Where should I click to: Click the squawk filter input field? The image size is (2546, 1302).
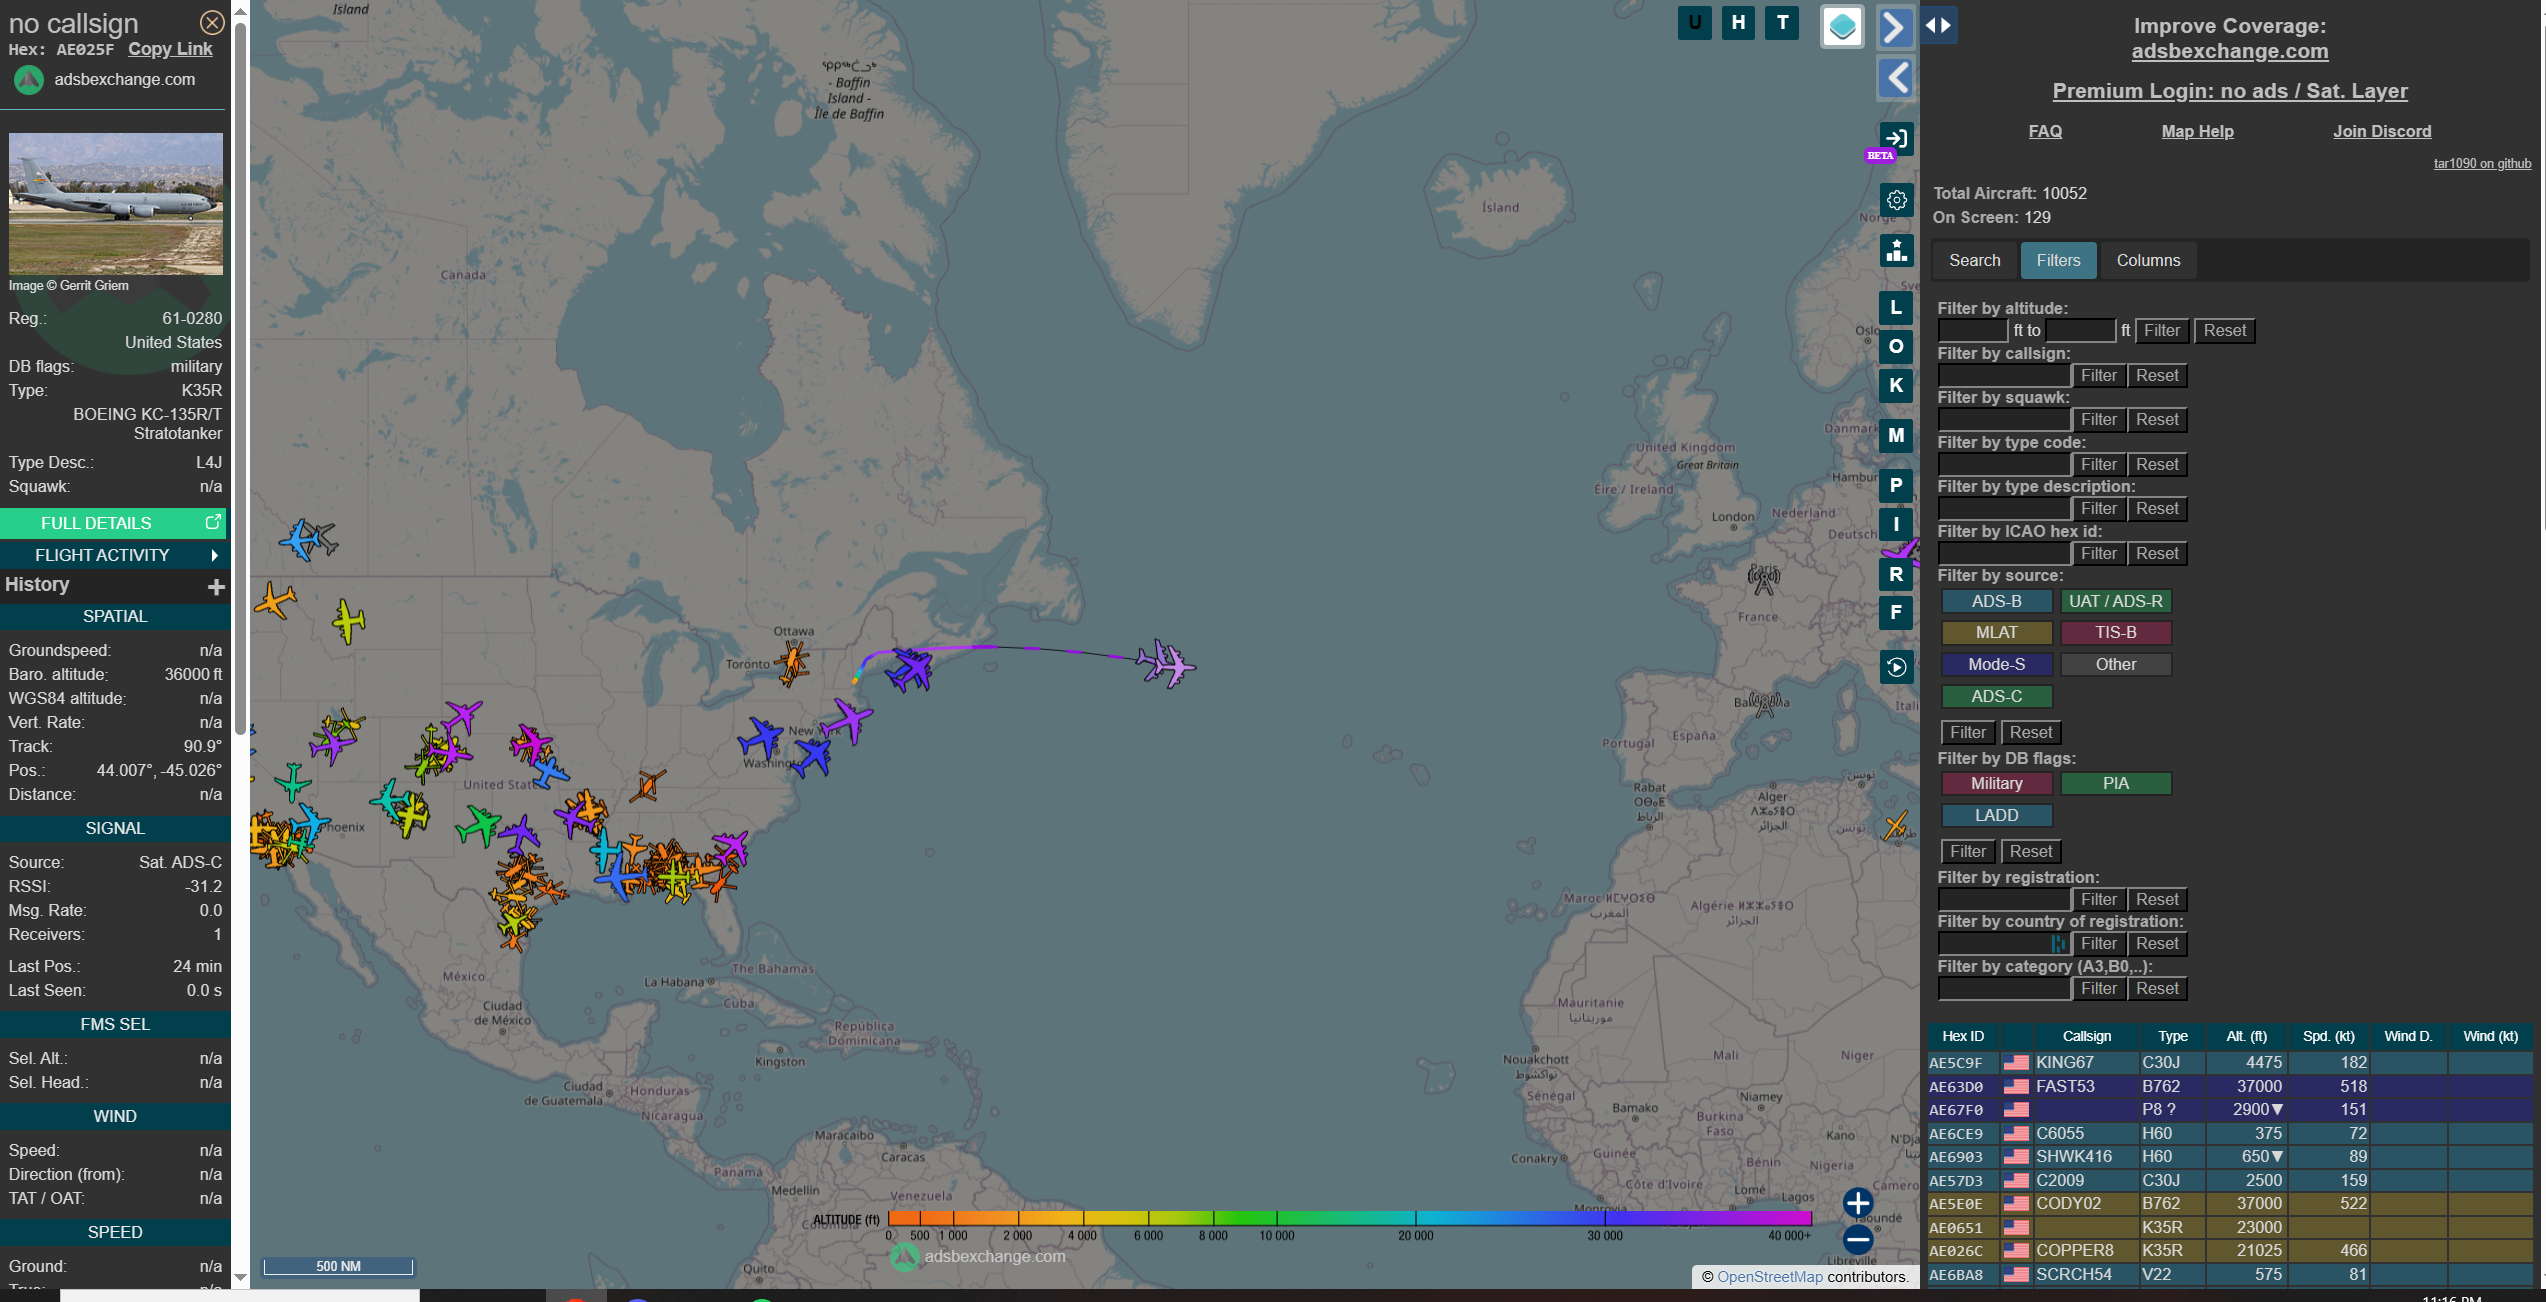pyautogui.click(x=2004, y=420)
